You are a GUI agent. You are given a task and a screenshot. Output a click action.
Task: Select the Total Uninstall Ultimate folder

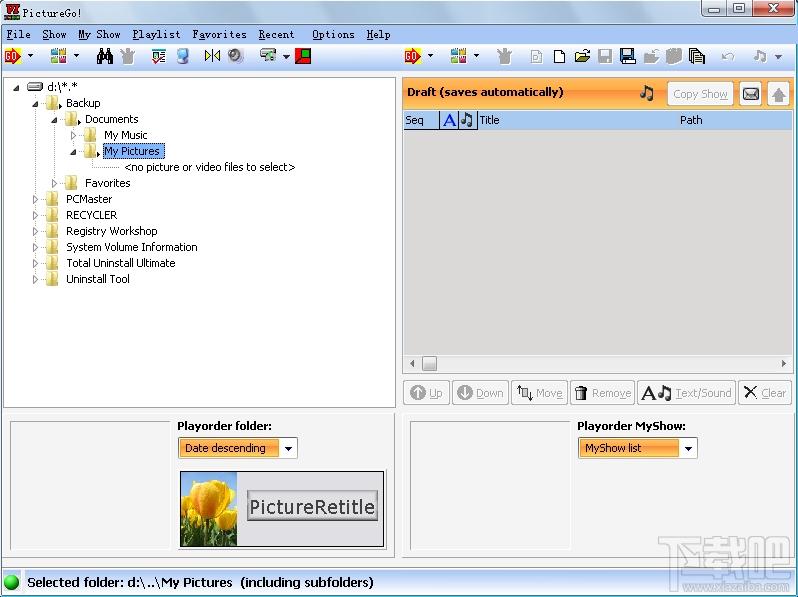point(121,263)
